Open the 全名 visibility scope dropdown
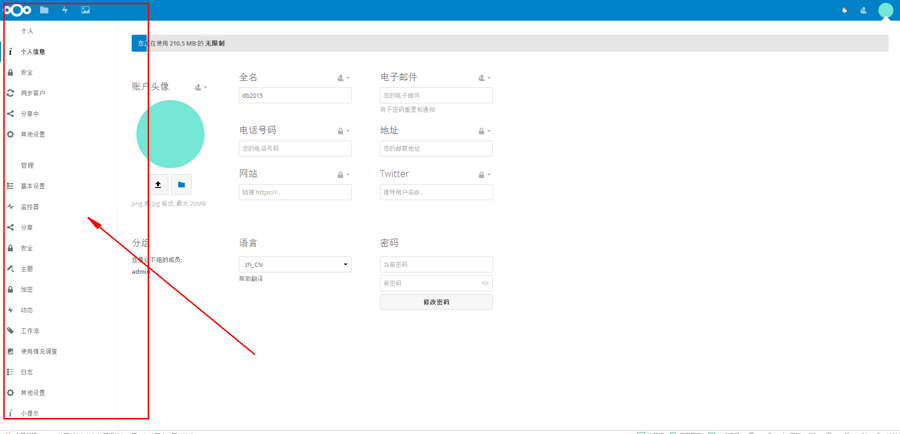The image size is (900, 434). 343,78
